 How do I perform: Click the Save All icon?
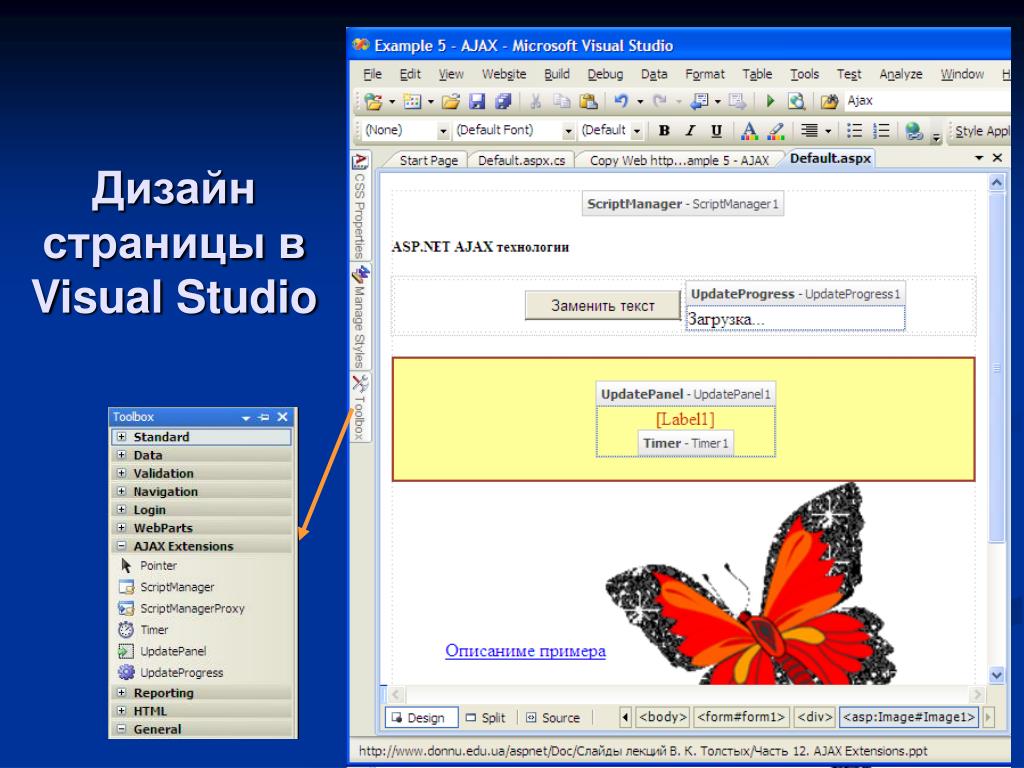pos(503,101)
